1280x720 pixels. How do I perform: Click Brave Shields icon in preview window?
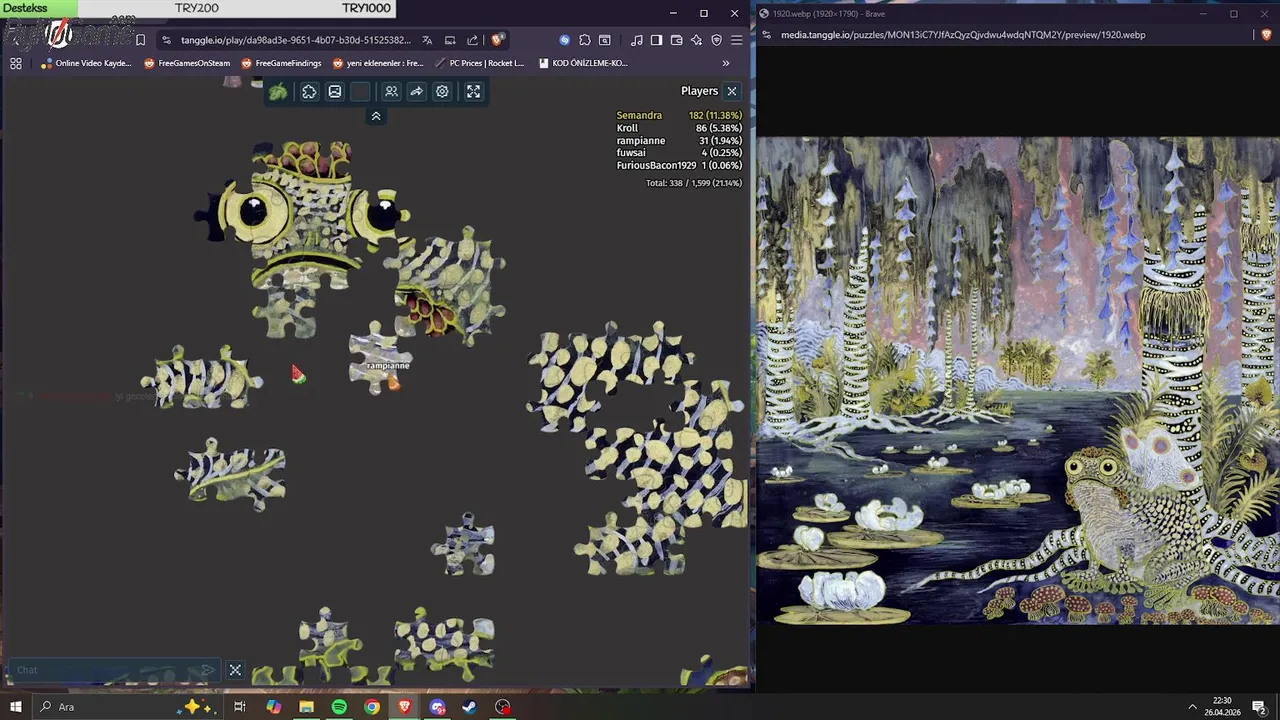point(1267,35)
